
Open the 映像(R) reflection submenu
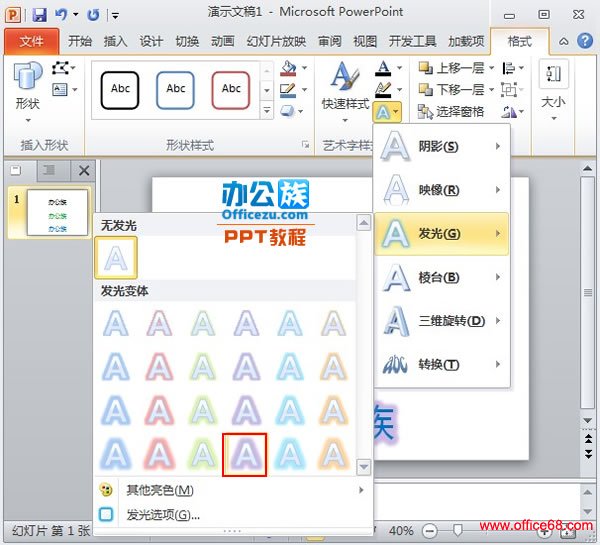[x=442, y=190]
